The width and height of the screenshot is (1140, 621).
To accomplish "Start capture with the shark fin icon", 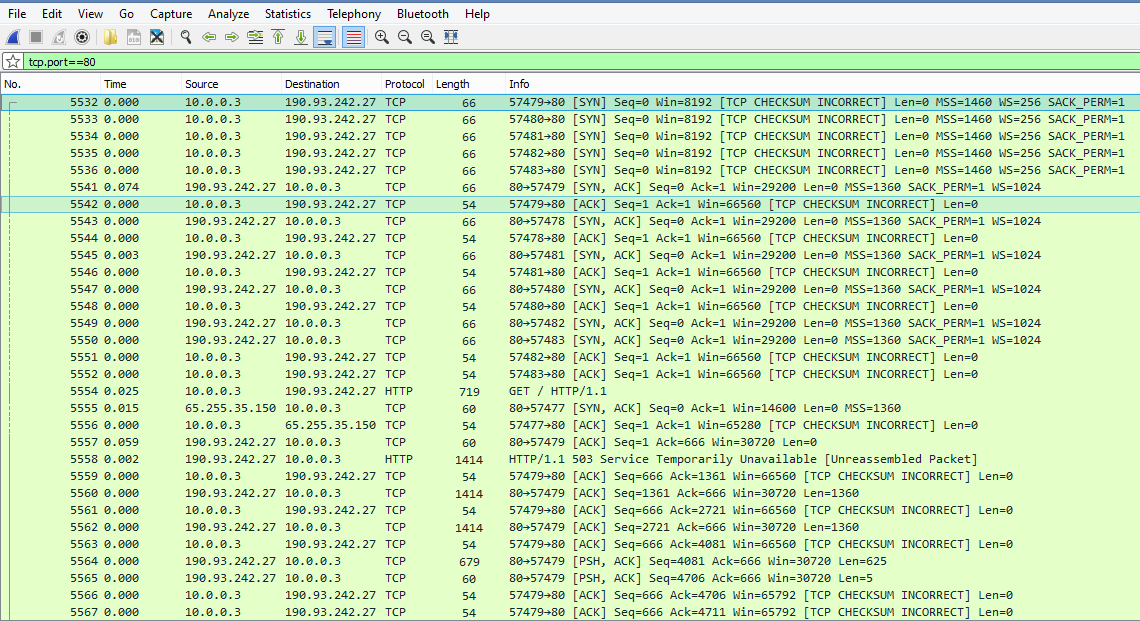I will pos(13,37).
